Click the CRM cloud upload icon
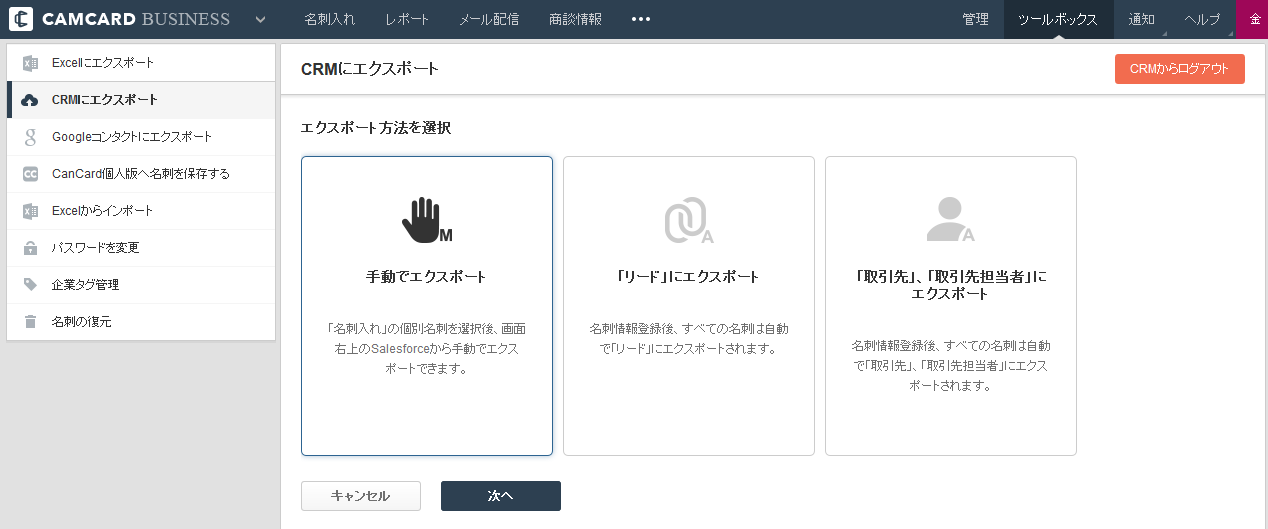 (30, 100)
